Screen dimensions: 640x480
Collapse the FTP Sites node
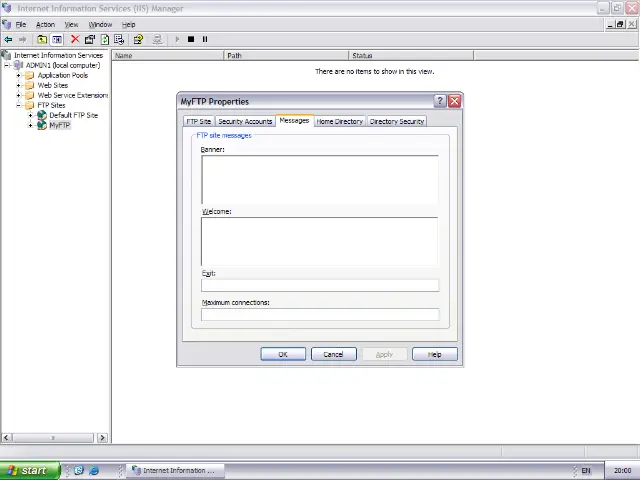[x=18, y=105]
